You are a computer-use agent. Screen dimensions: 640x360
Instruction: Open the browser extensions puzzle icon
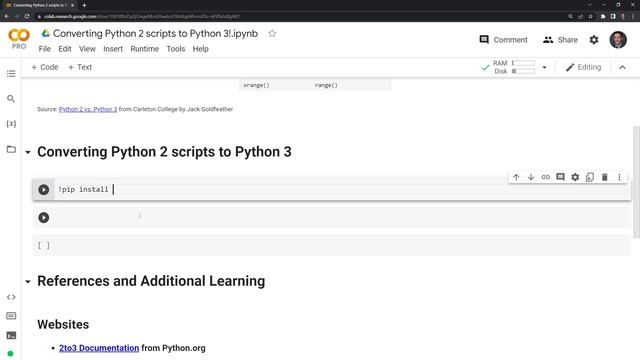603,16
